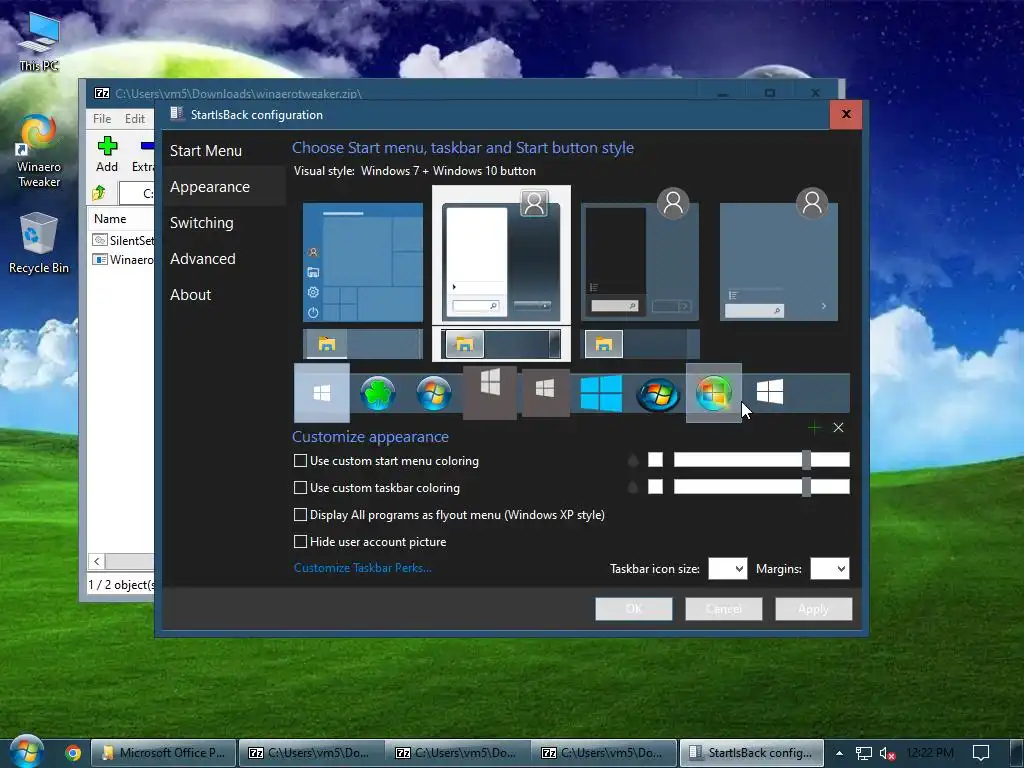The width and height of the screenshot is (1024, 768).
Task: Enable Use custom start menu coloring
Action: point(300,461)
